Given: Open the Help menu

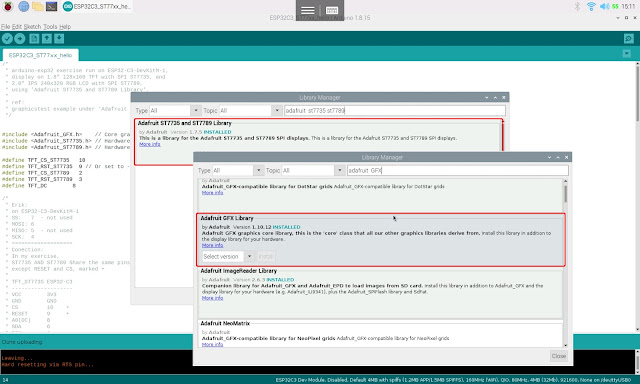Looking at the screenshot, I should point(65,27).
